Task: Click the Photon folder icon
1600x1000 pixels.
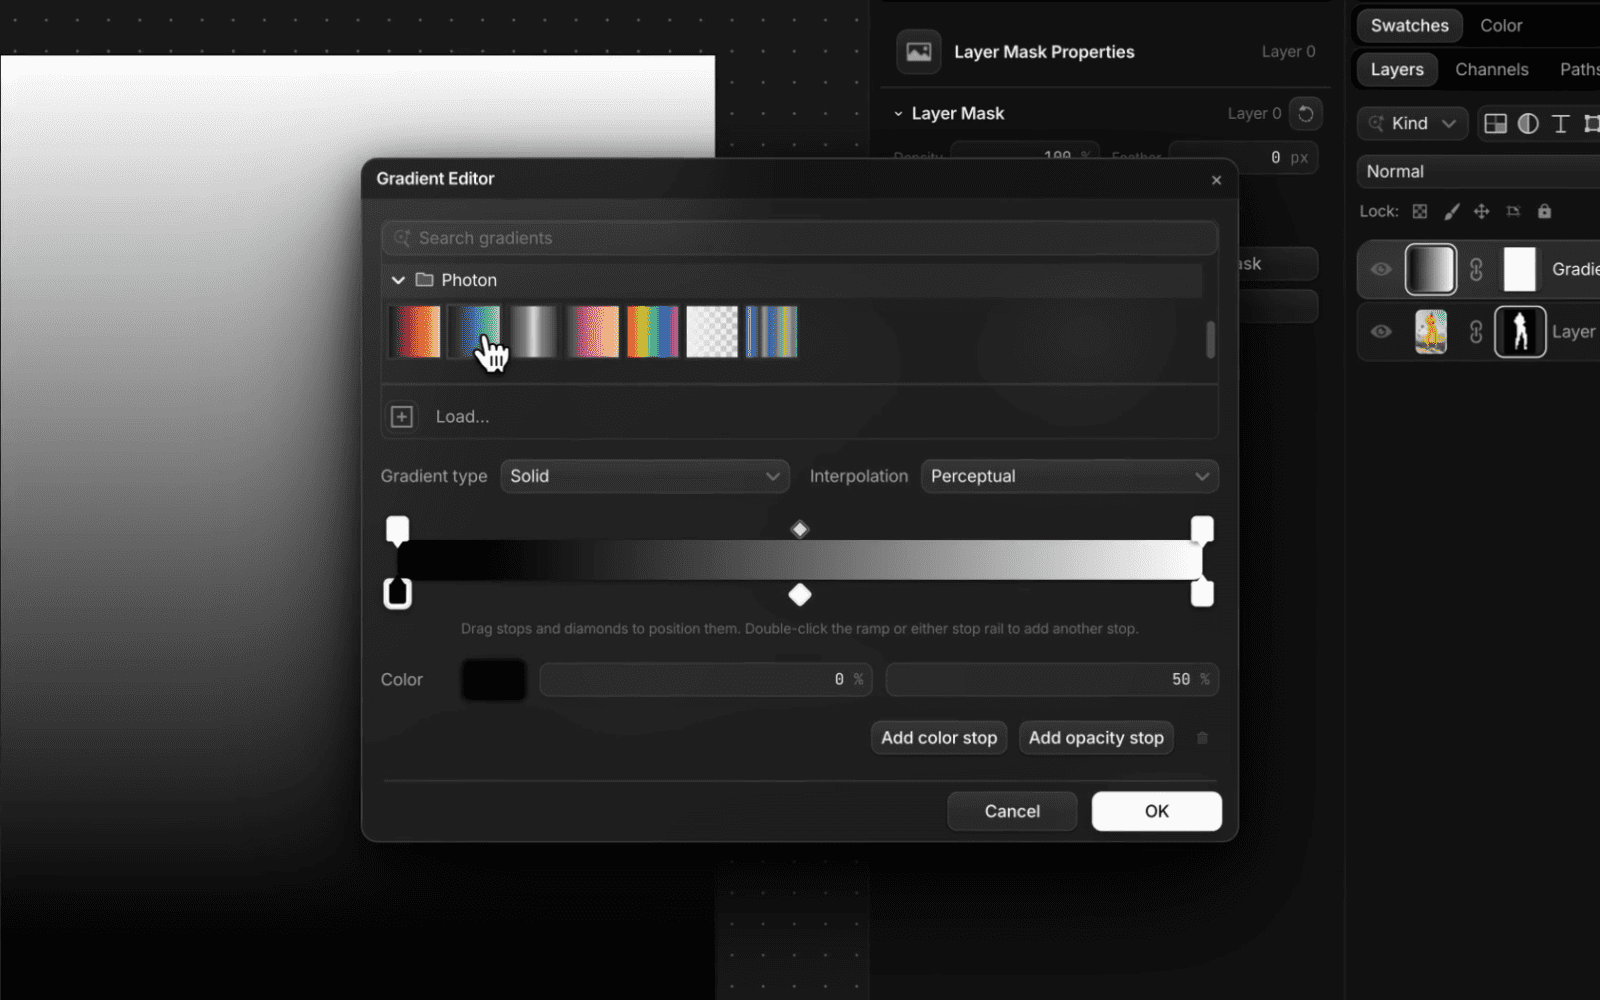Action: tap(424, 280)
